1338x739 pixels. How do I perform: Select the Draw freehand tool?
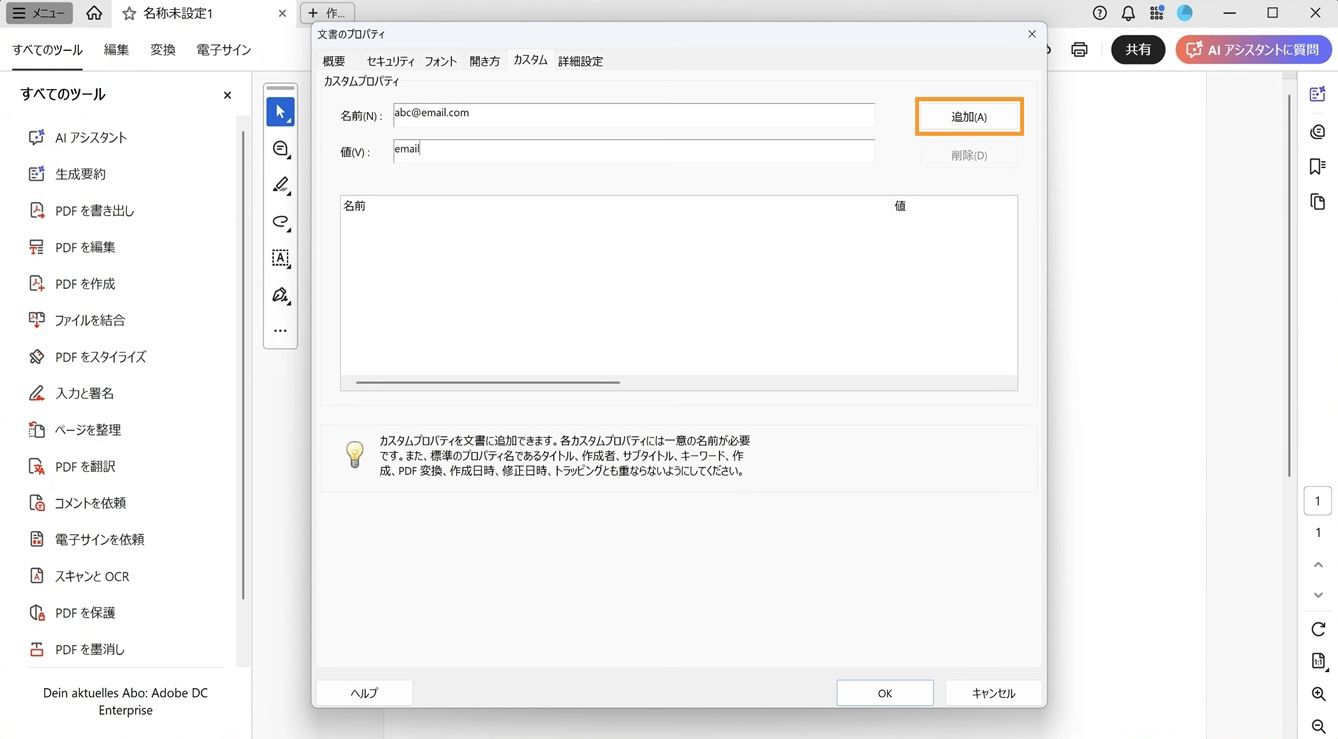[x=281, y=222]
